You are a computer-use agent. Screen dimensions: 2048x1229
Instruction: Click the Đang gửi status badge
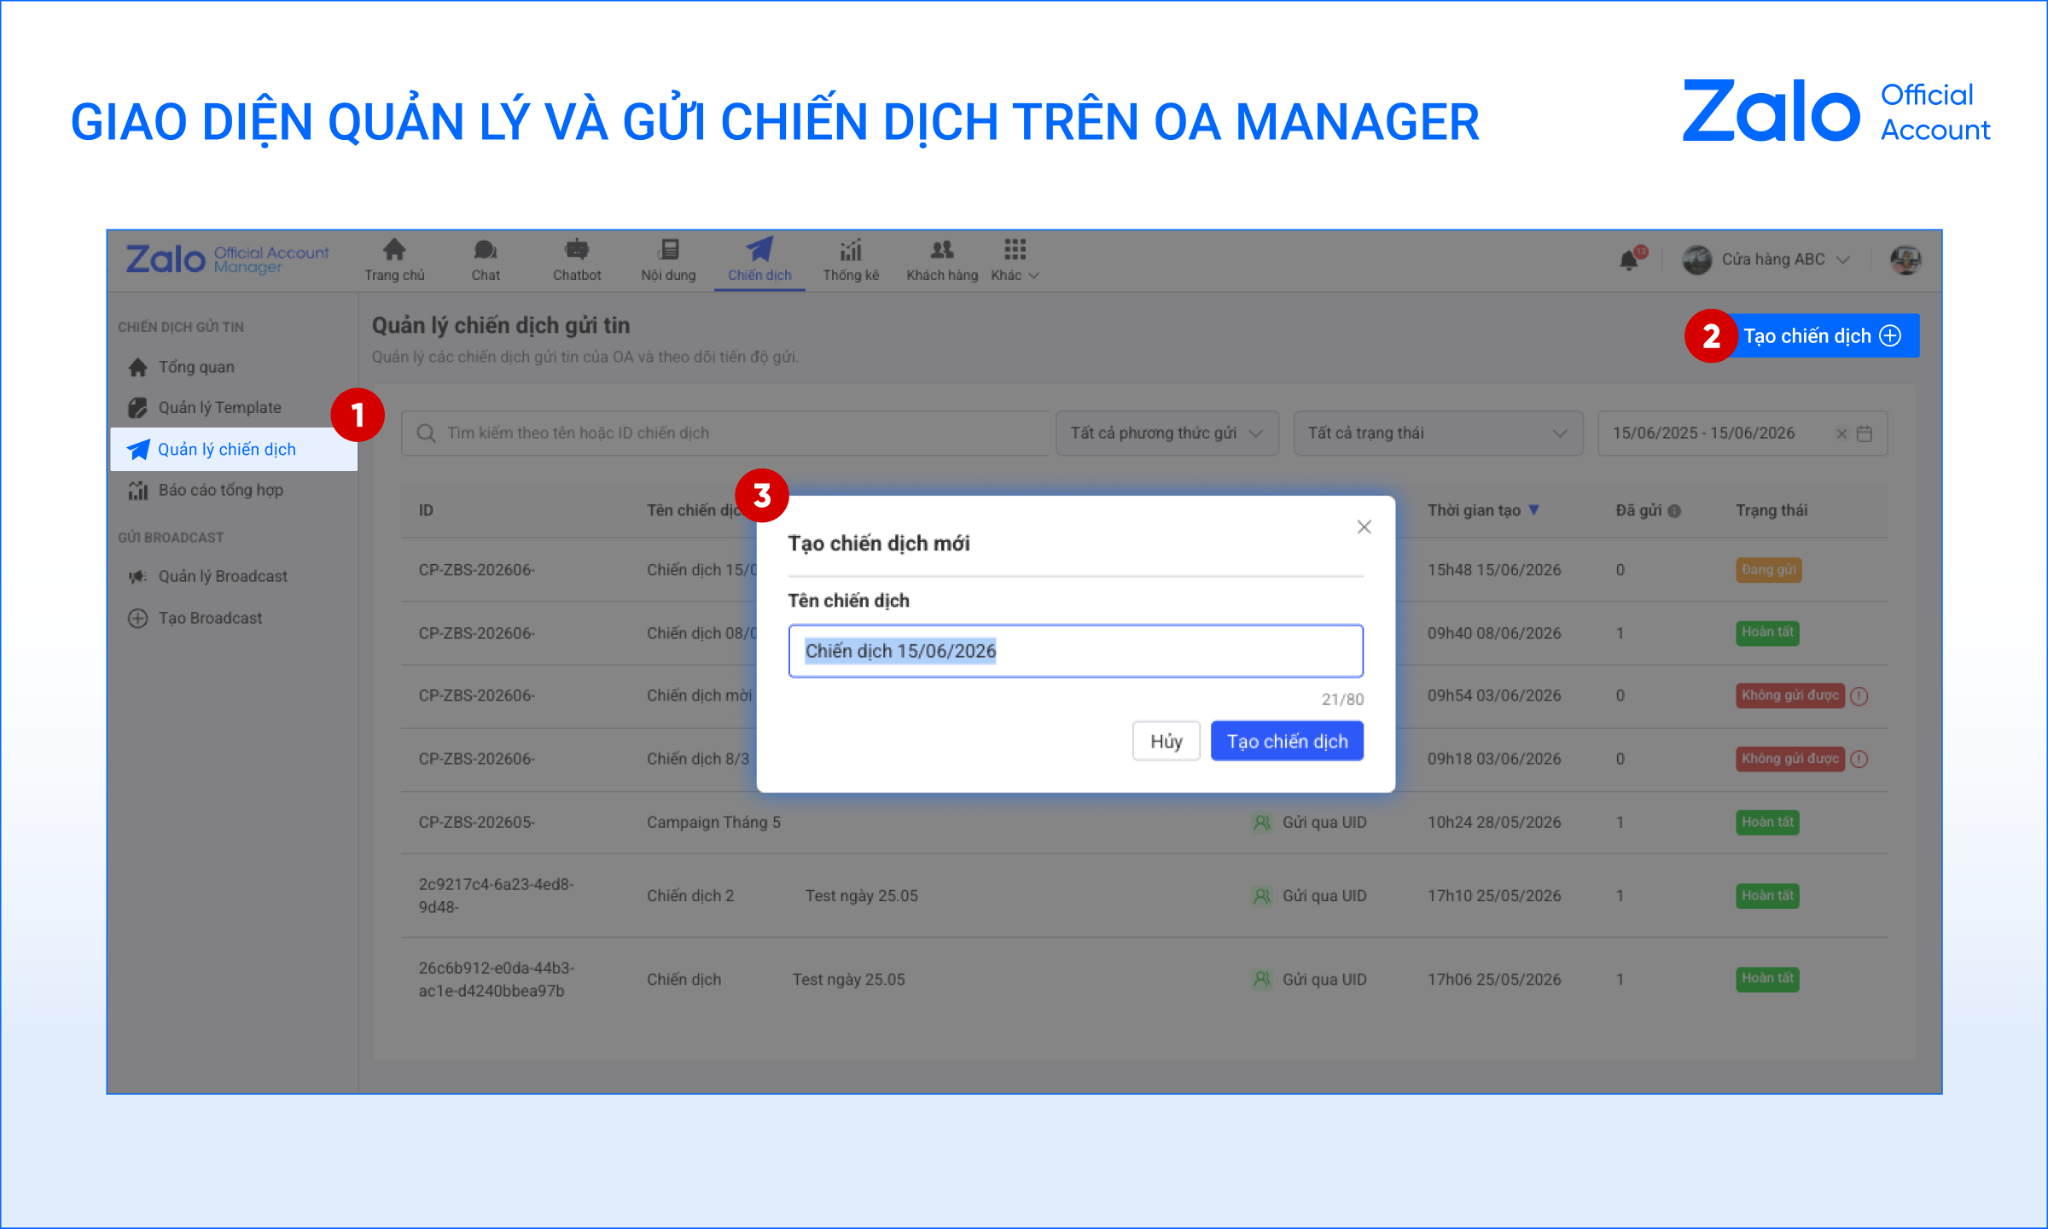coord(1768,570)
